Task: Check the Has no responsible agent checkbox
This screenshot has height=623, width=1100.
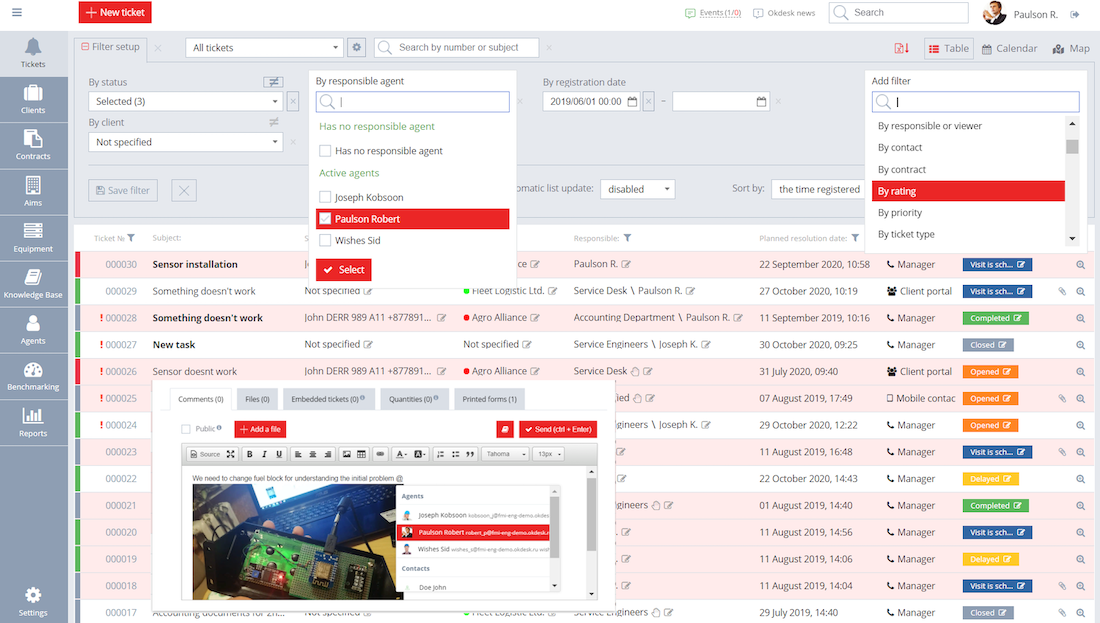Action: coord(325,151)
